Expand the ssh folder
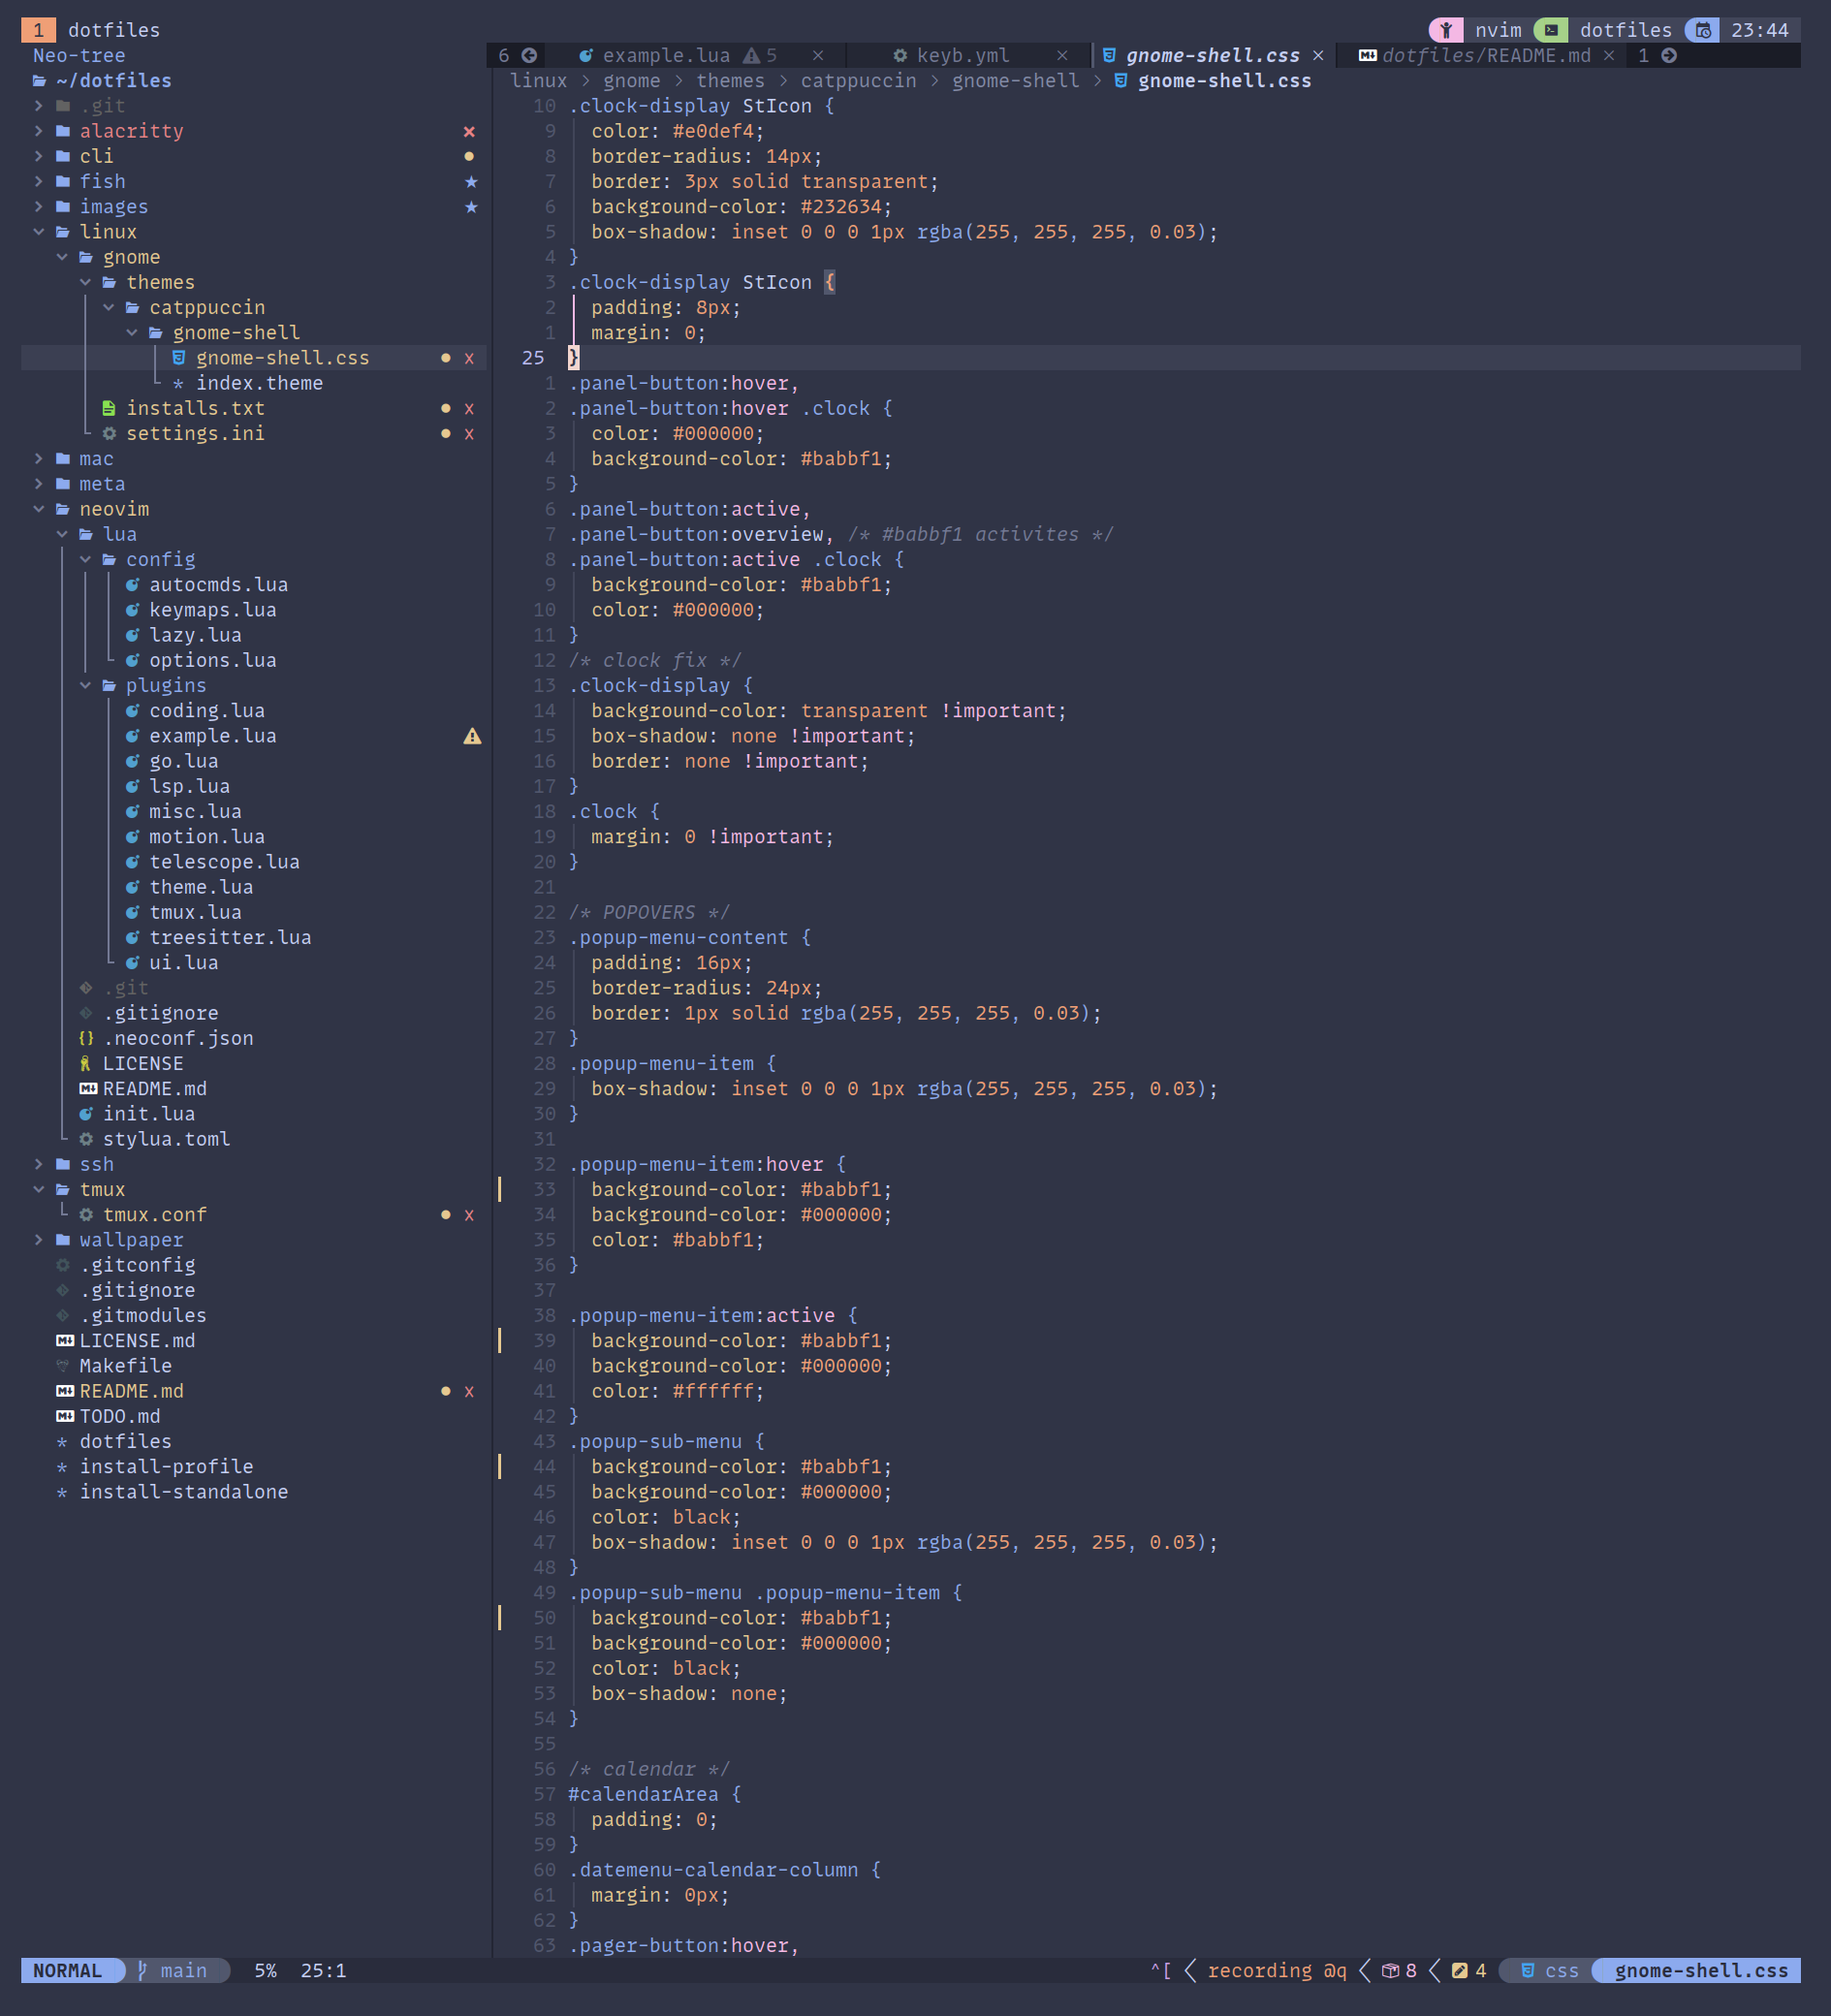 tap(38, 1164)
